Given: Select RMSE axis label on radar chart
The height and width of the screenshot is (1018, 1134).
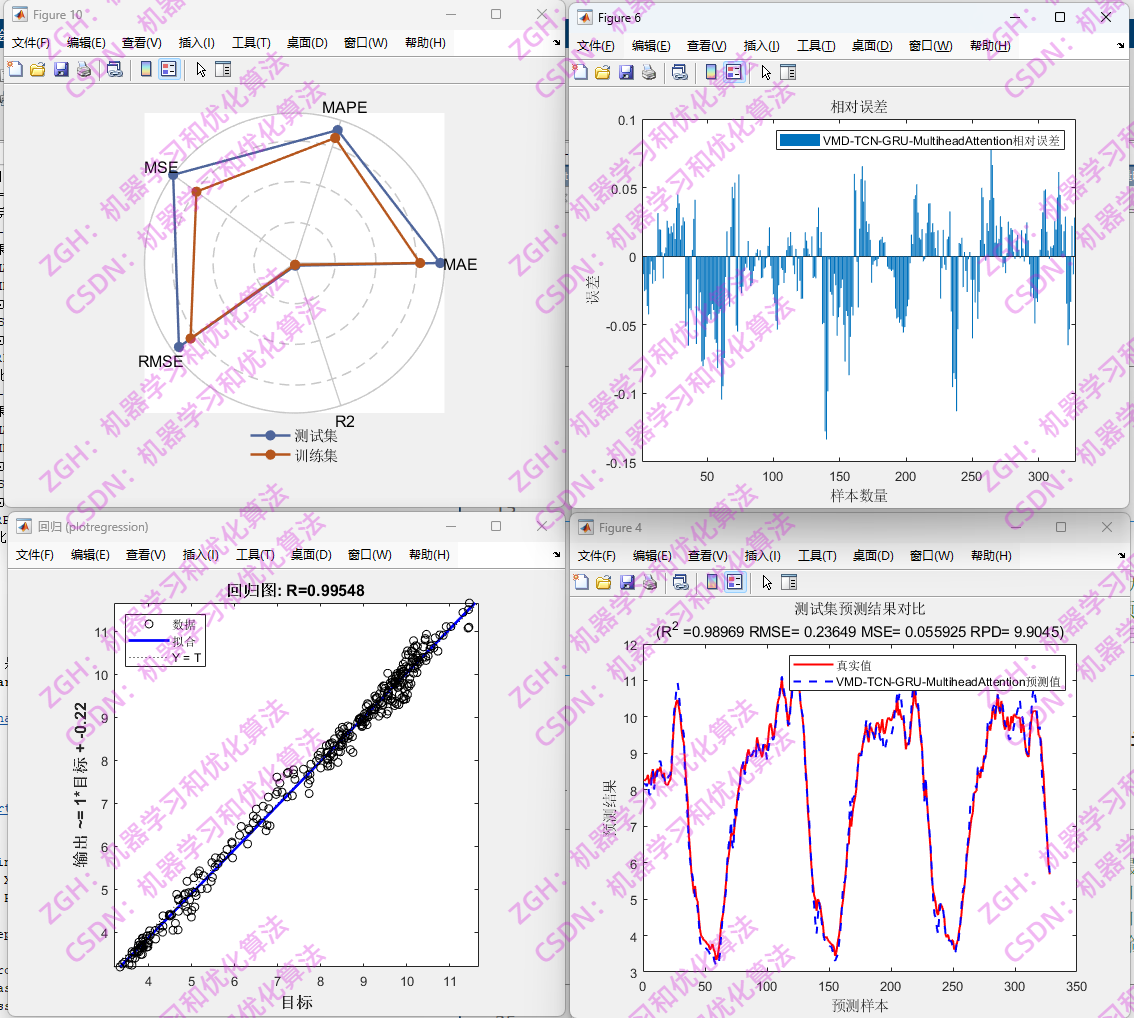Looking at the screenshot, I should tap(161, 362).
